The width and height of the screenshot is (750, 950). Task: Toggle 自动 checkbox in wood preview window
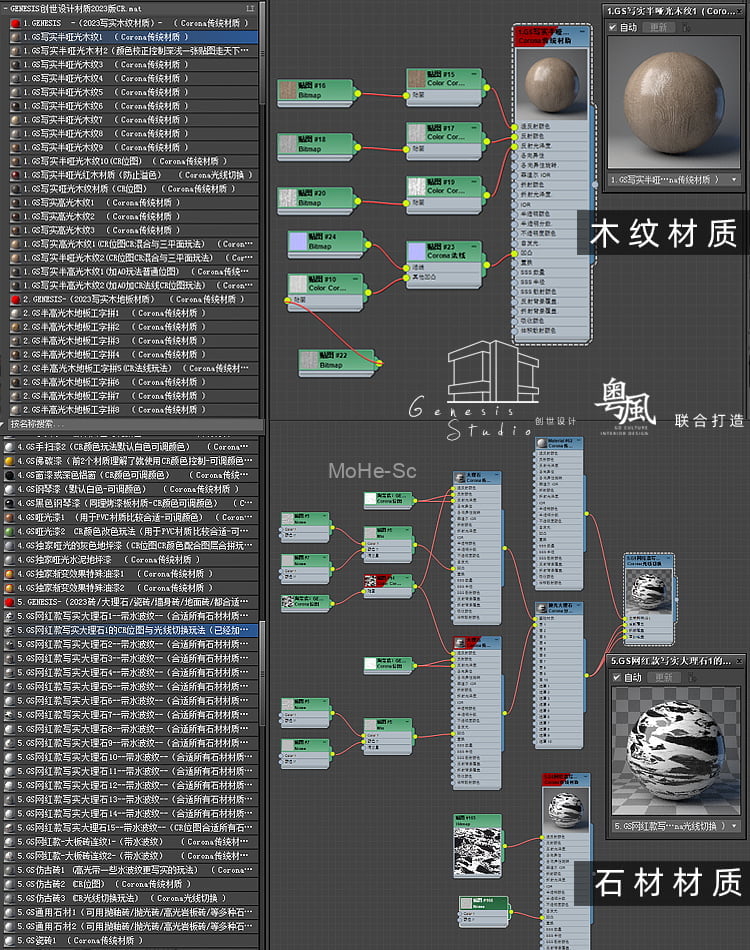coord(612,27)
